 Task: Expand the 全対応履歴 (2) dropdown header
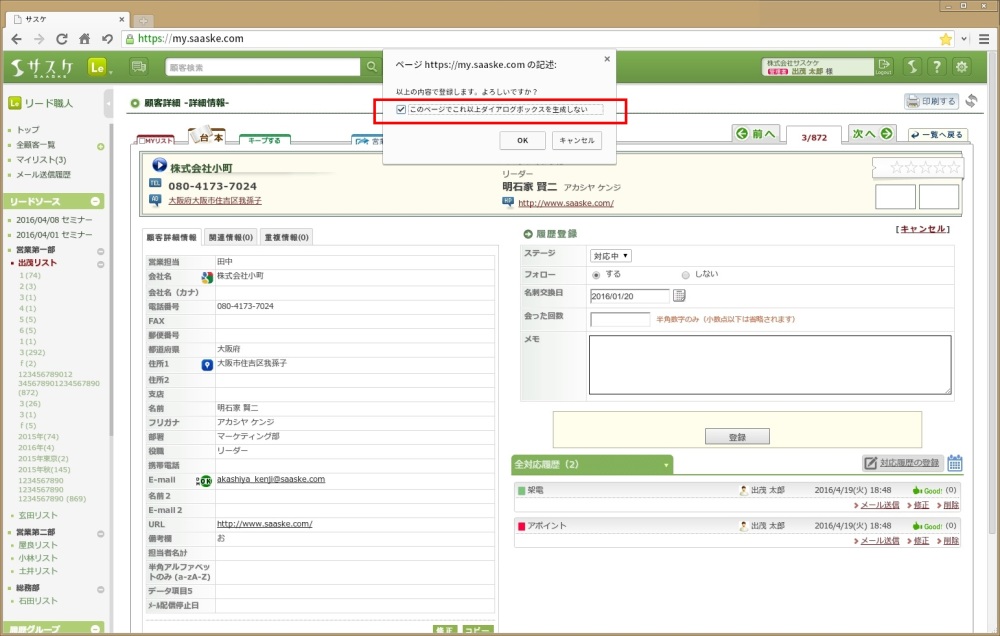[666, 465]
